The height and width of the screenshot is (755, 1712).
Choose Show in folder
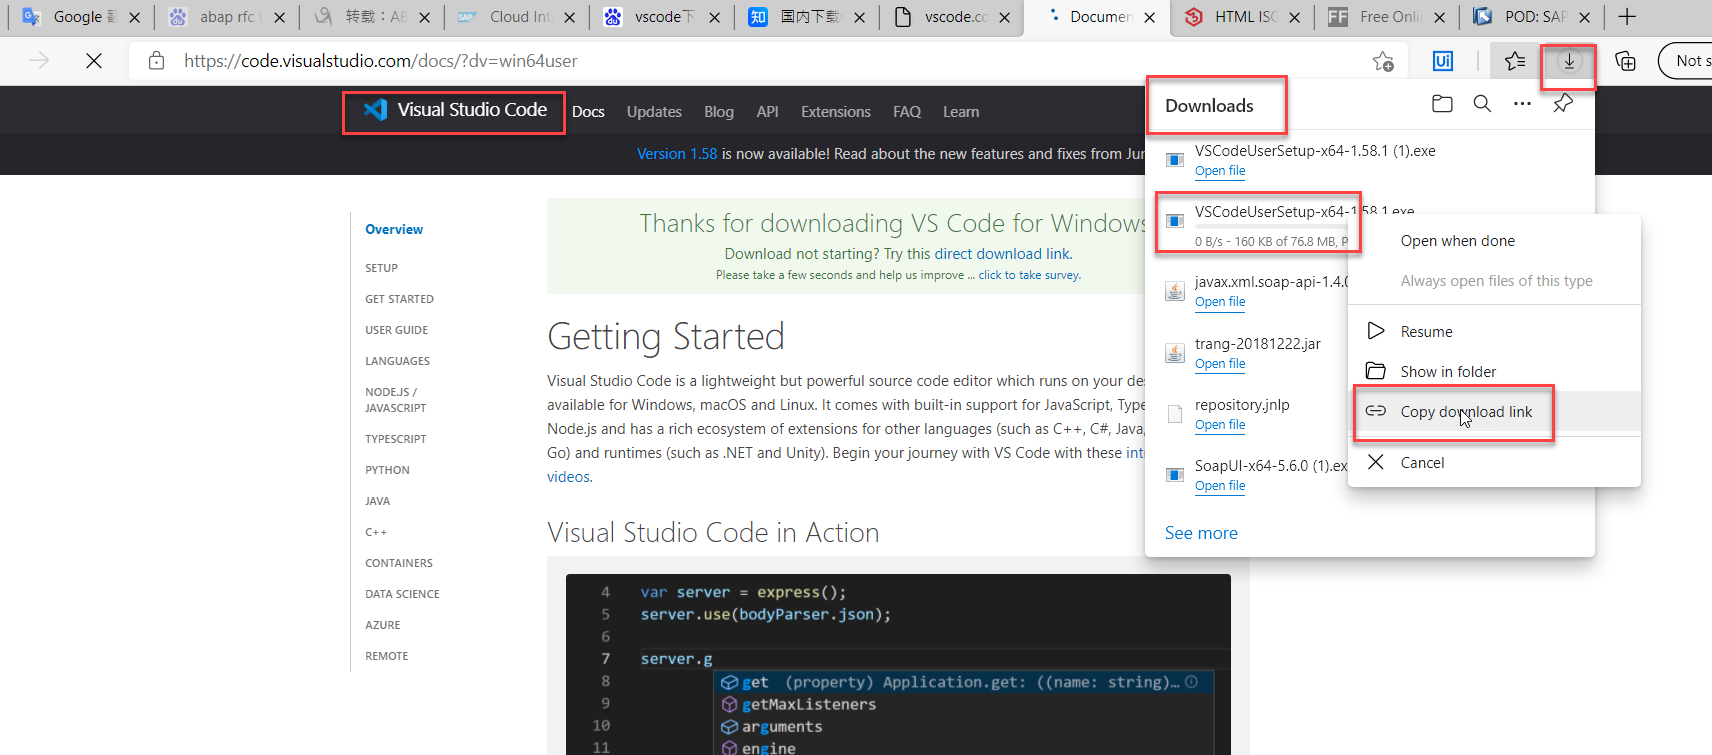(x=1494, y=372)
